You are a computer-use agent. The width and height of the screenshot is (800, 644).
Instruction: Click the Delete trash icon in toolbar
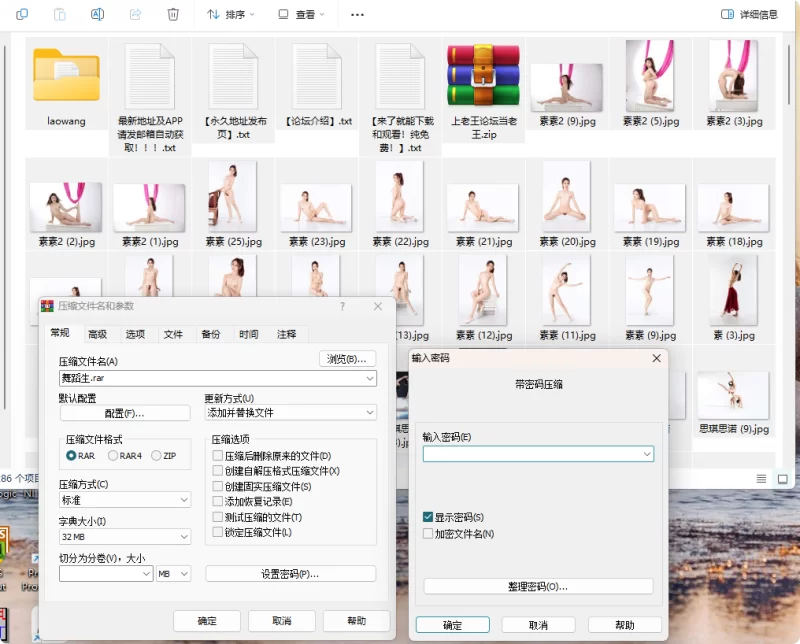[173, 15]
